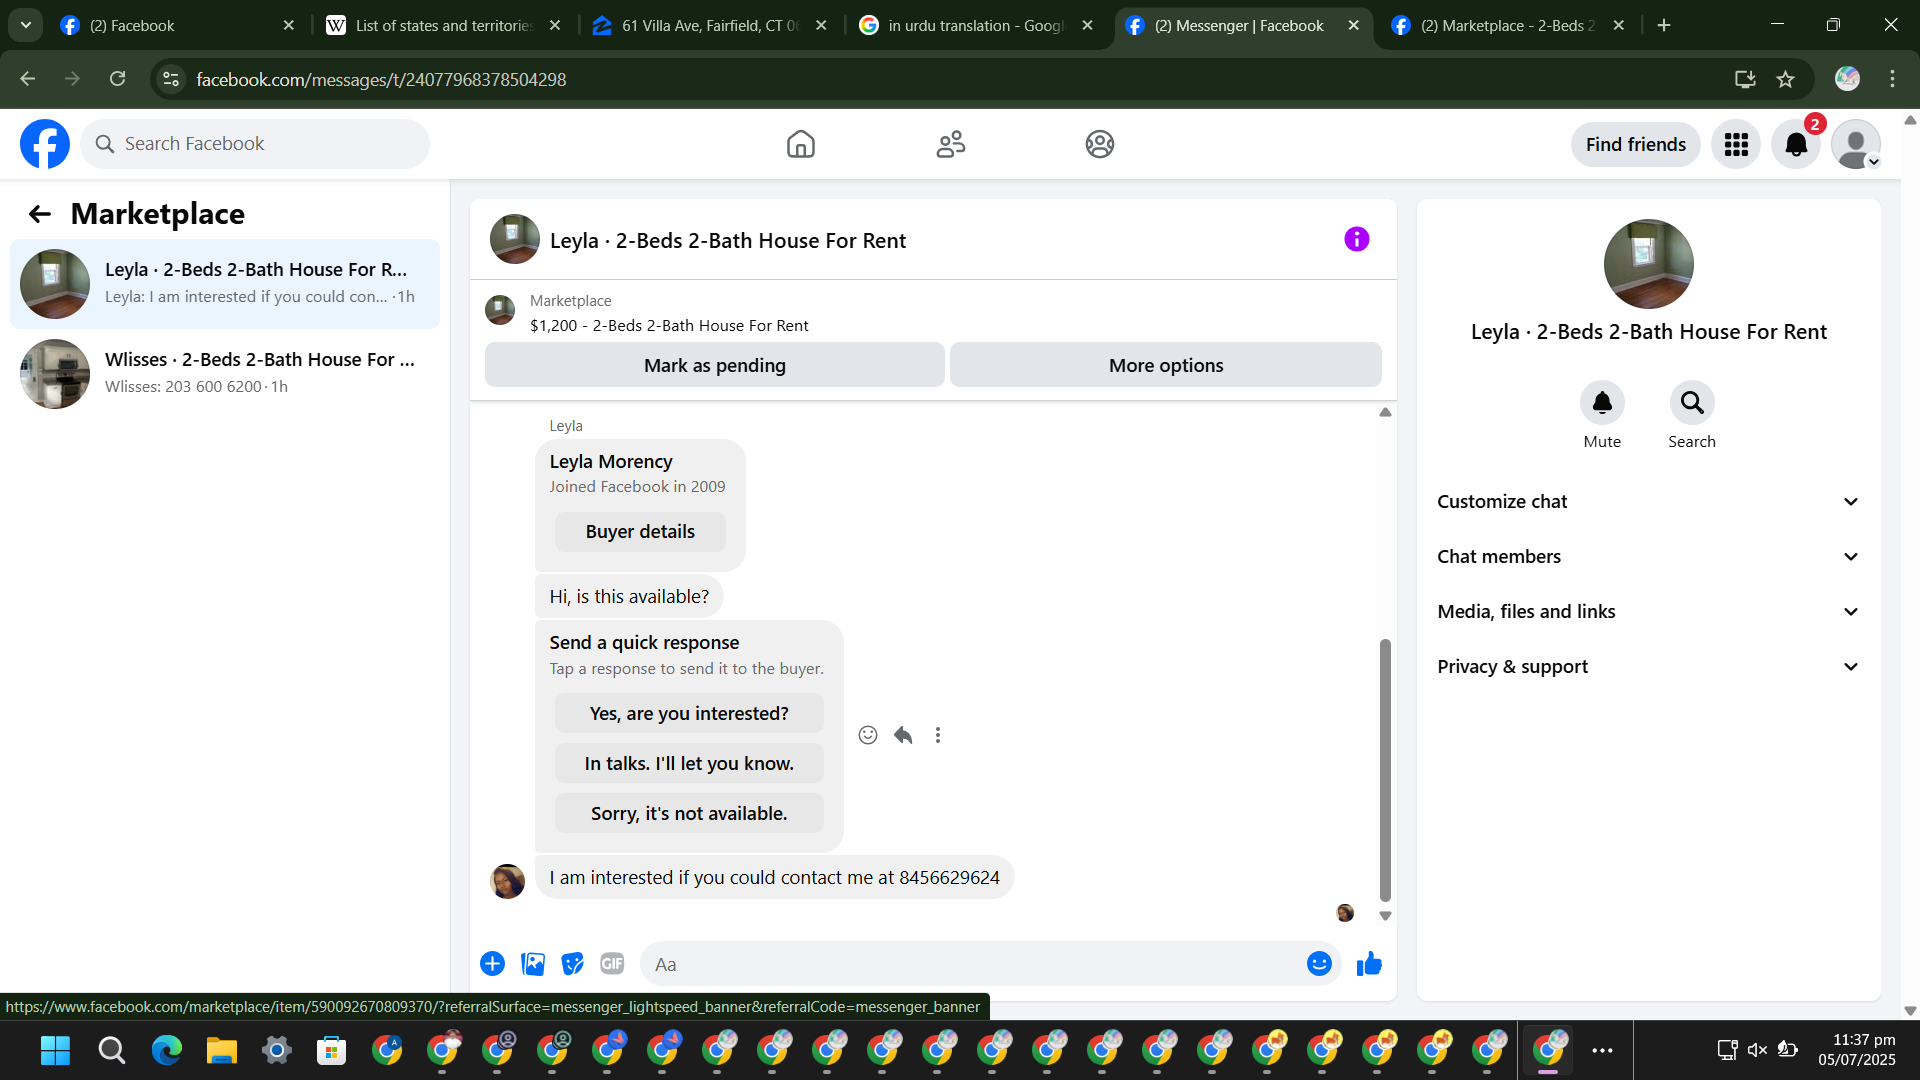Attach a photo using the image icon

click(x=533, y=964)
